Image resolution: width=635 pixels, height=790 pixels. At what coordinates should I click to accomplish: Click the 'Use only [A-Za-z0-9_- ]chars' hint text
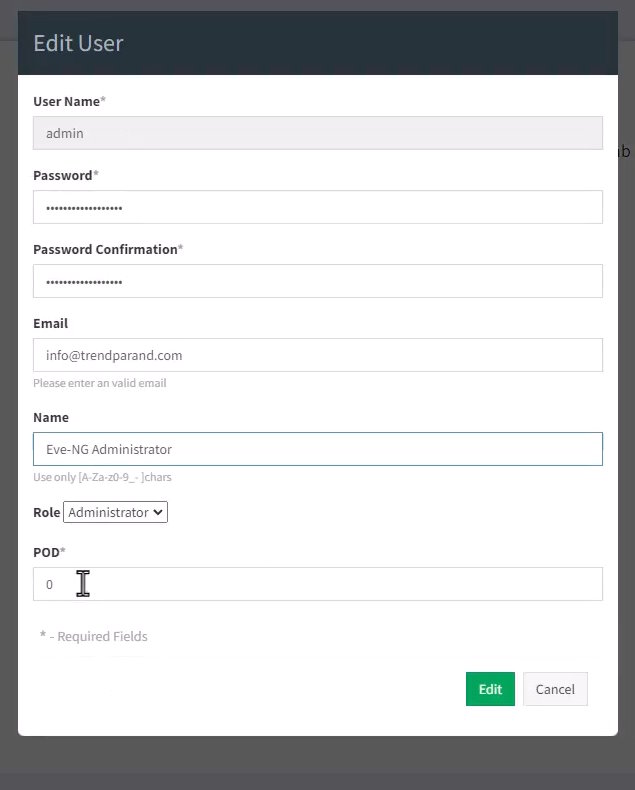[x=102, y=477]
